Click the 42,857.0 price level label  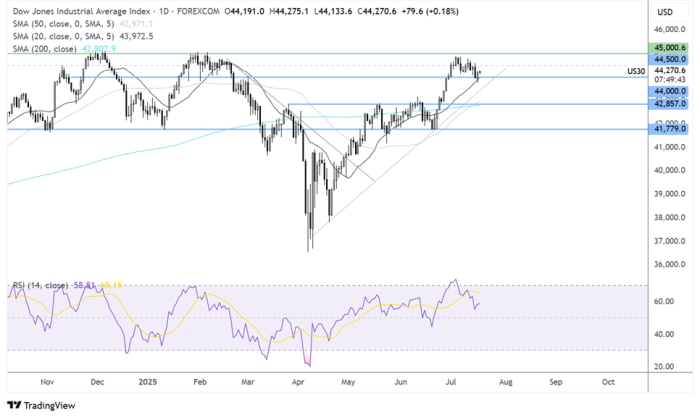click(671, 104)
